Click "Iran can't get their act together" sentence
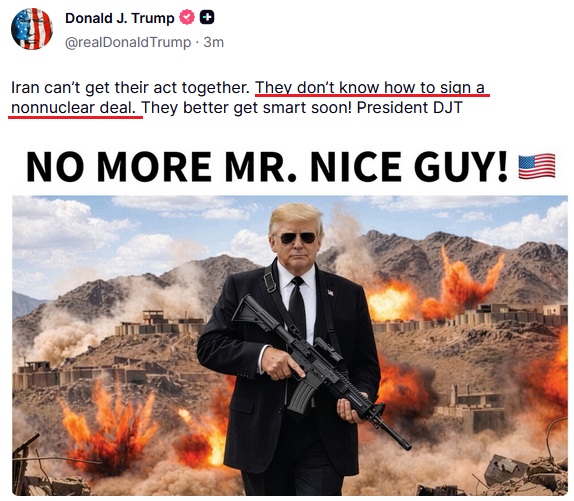 (130, 88)
